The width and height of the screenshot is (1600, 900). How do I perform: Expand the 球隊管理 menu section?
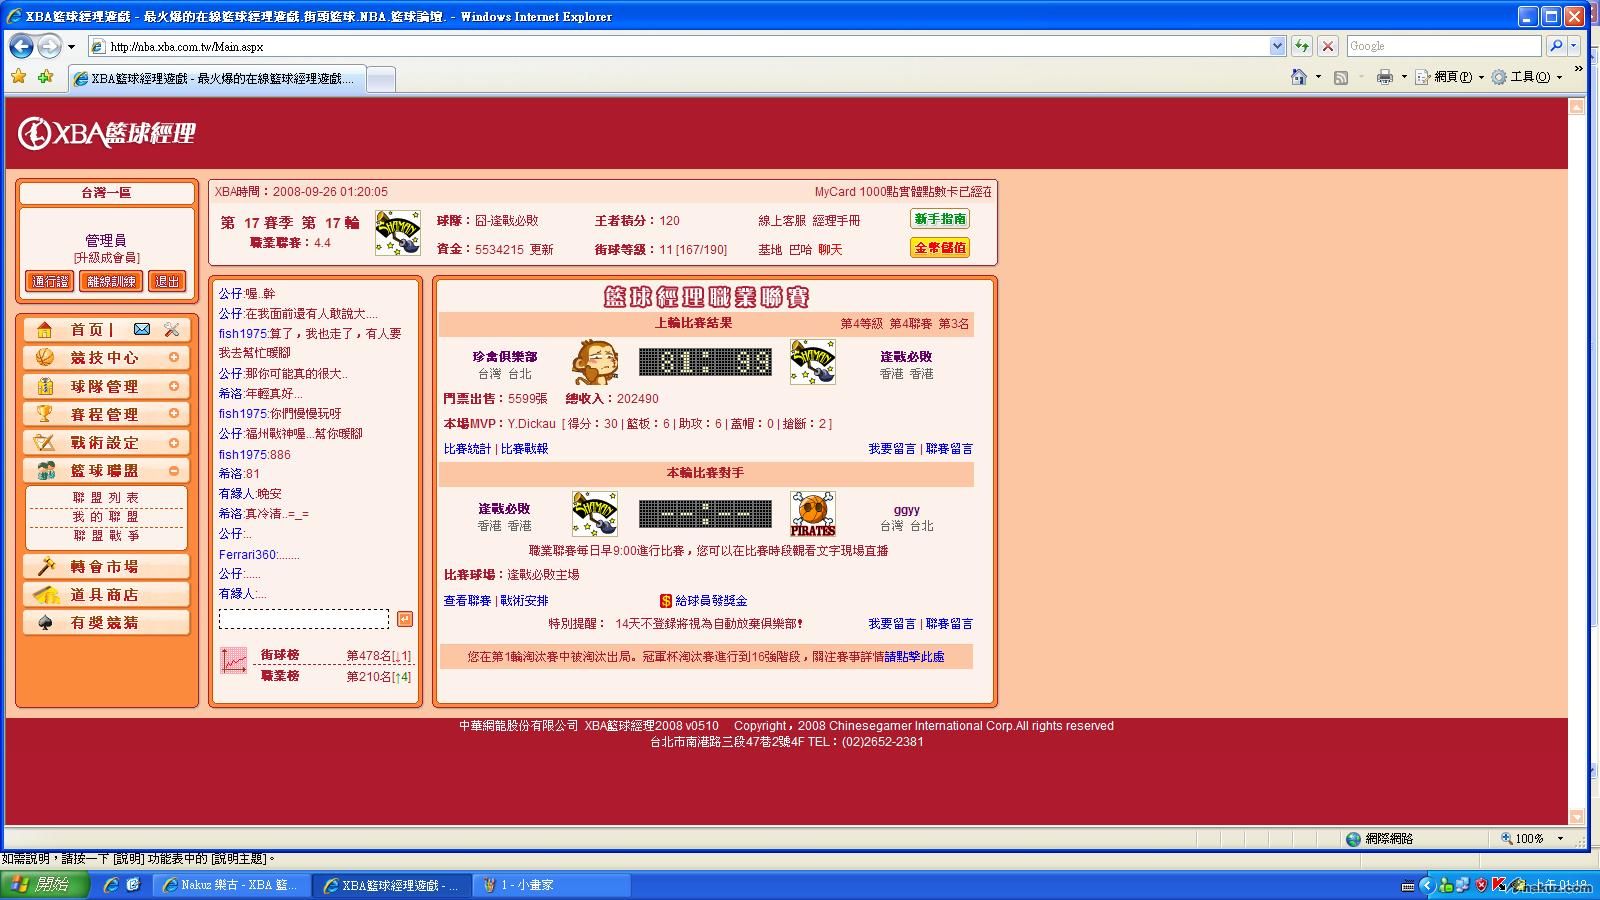tap(174, 386)
